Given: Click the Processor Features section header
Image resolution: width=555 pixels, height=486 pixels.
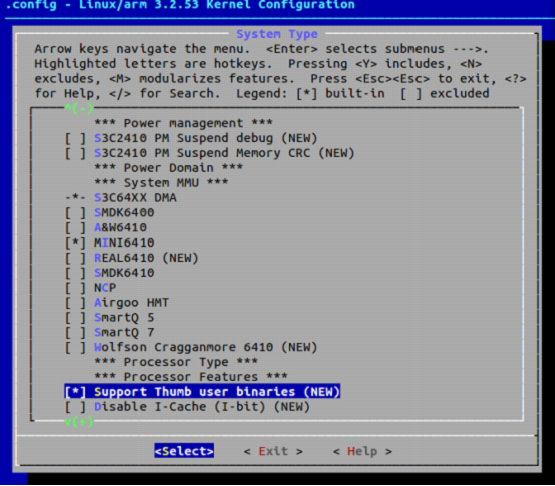Looking at the screenshot, I should pos(191,377).
